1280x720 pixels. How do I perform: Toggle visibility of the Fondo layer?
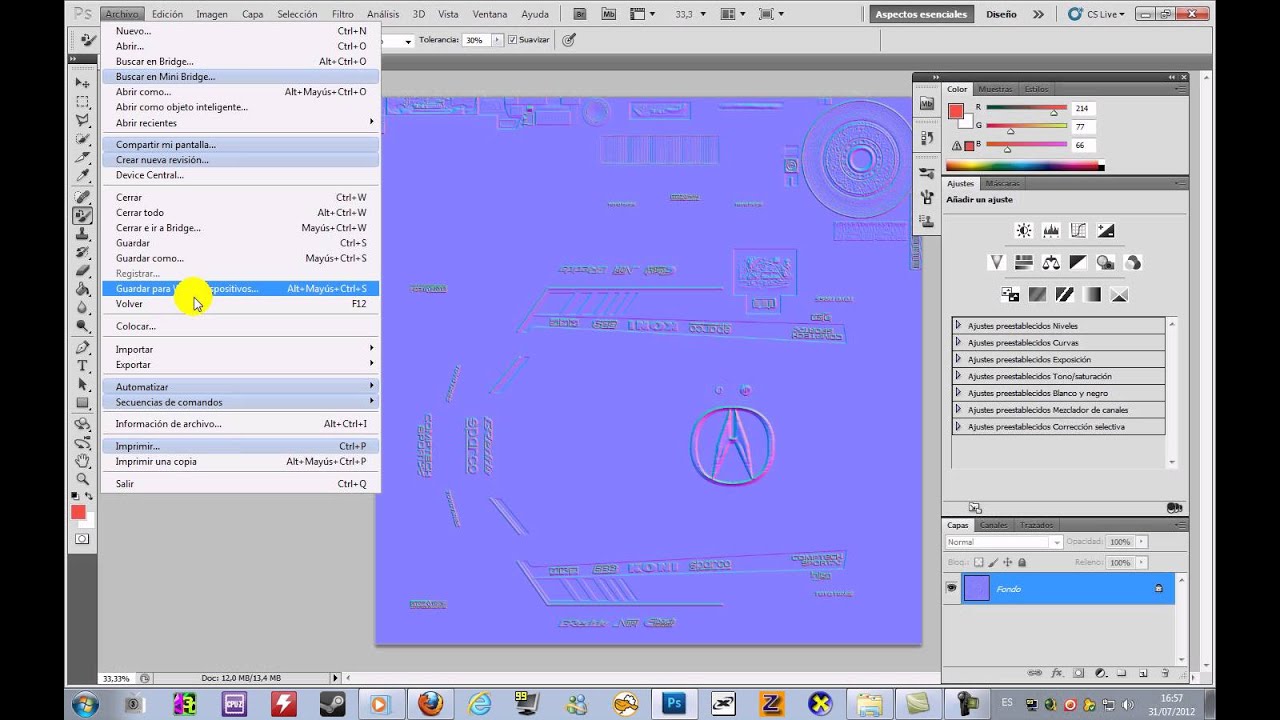coord(952,589)
